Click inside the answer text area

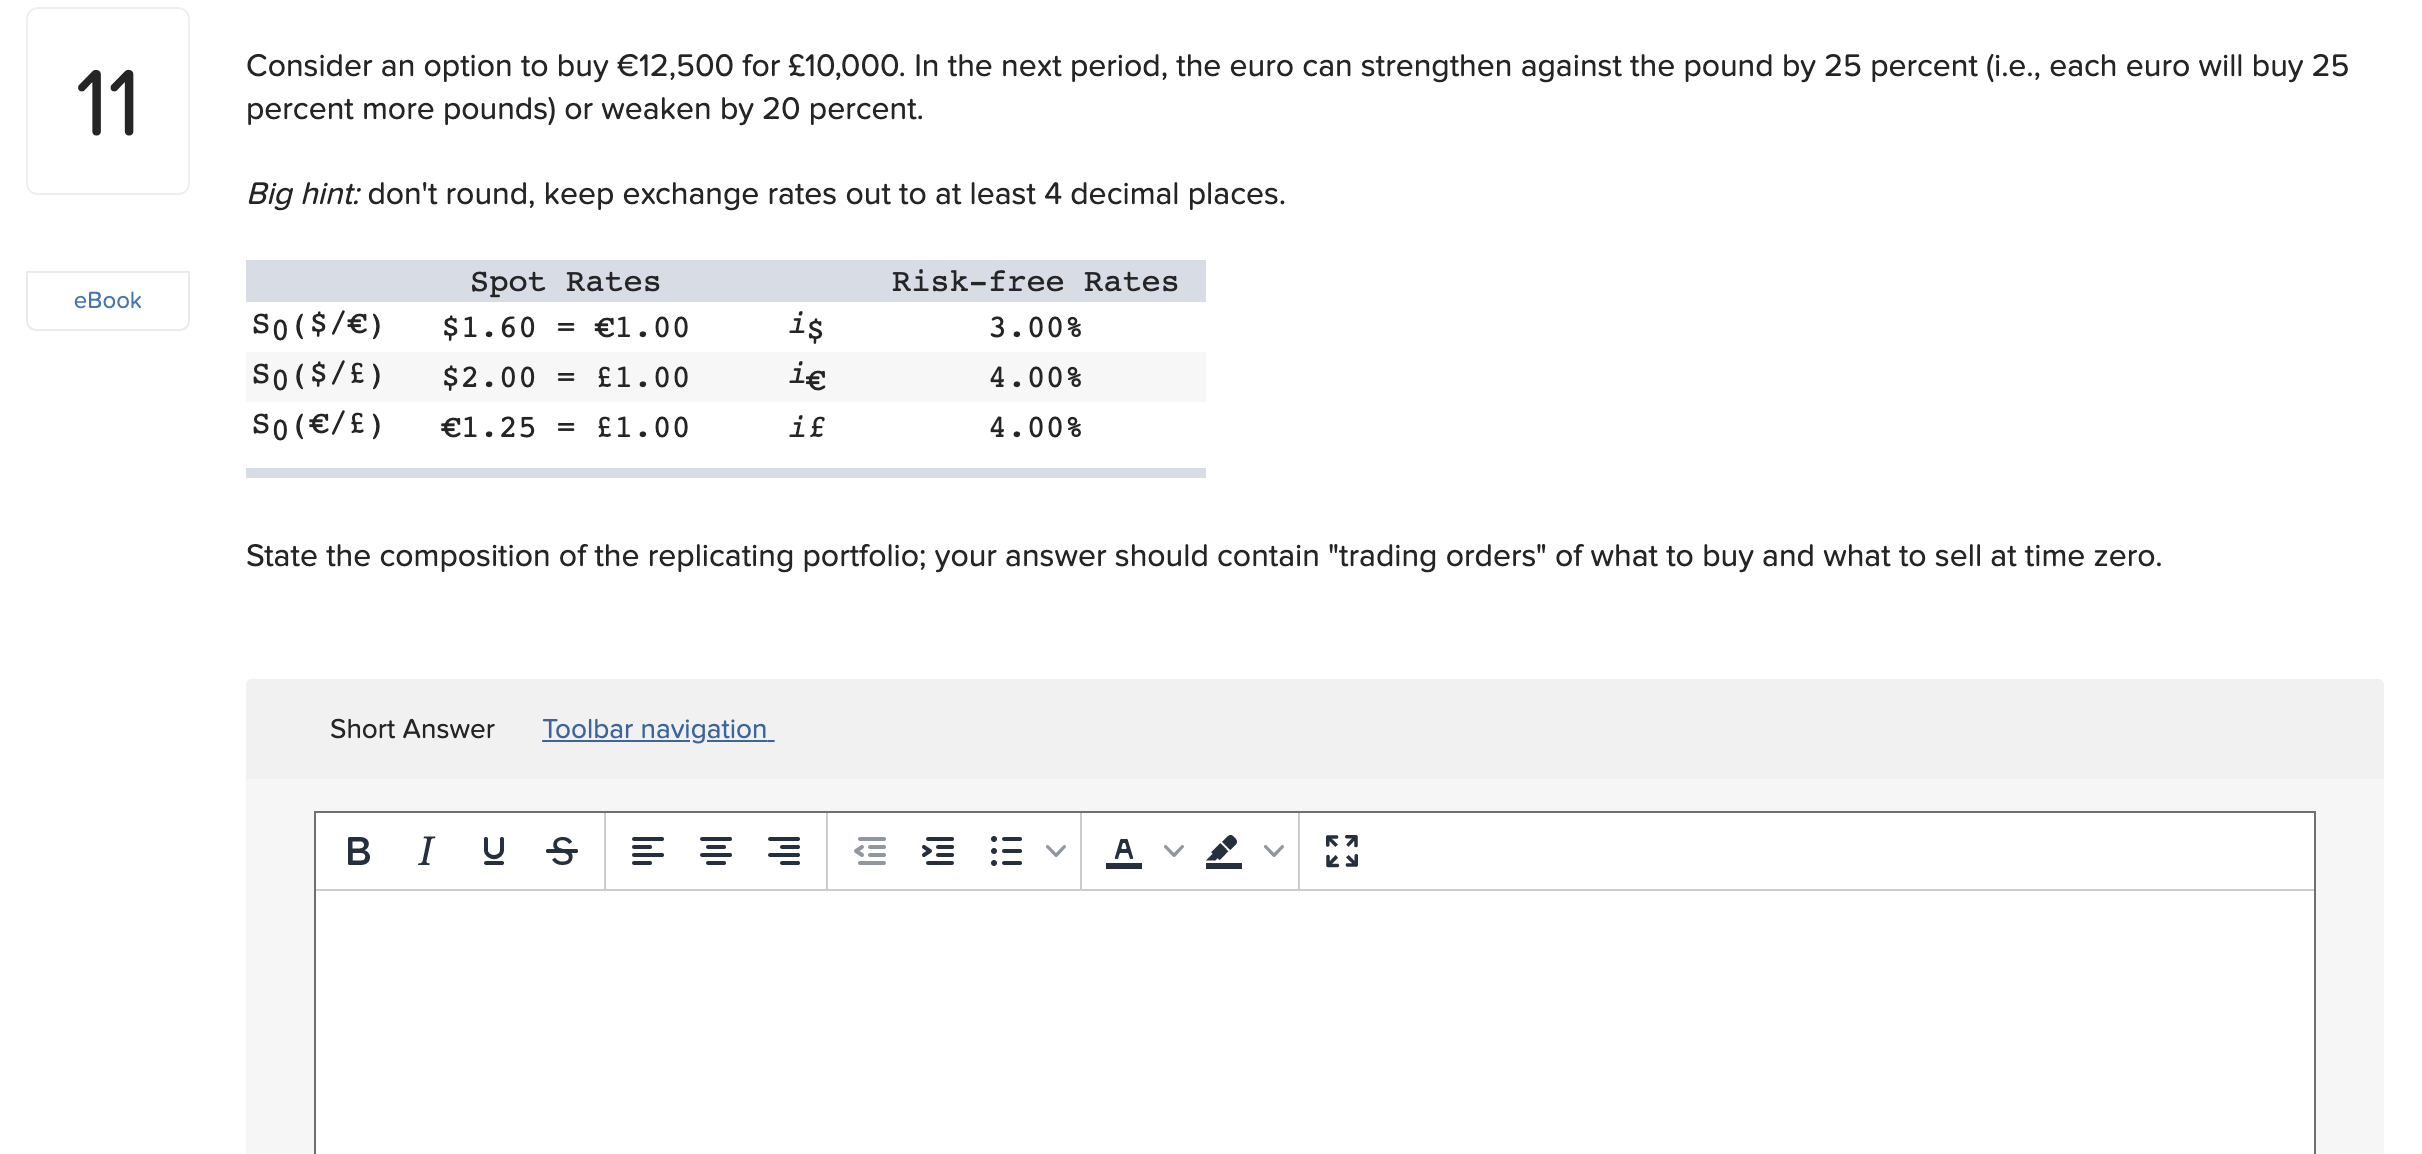pos(1200,1020)
